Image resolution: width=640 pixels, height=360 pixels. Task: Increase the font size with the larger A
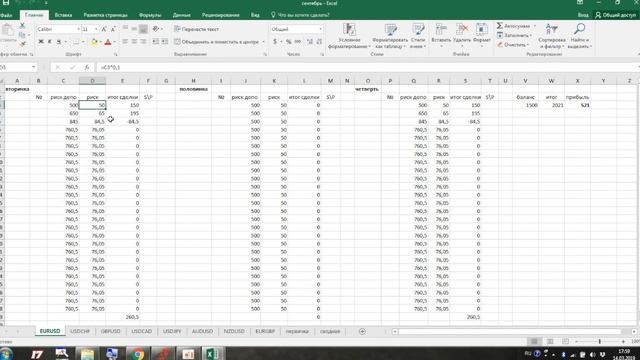click(104, 29)
